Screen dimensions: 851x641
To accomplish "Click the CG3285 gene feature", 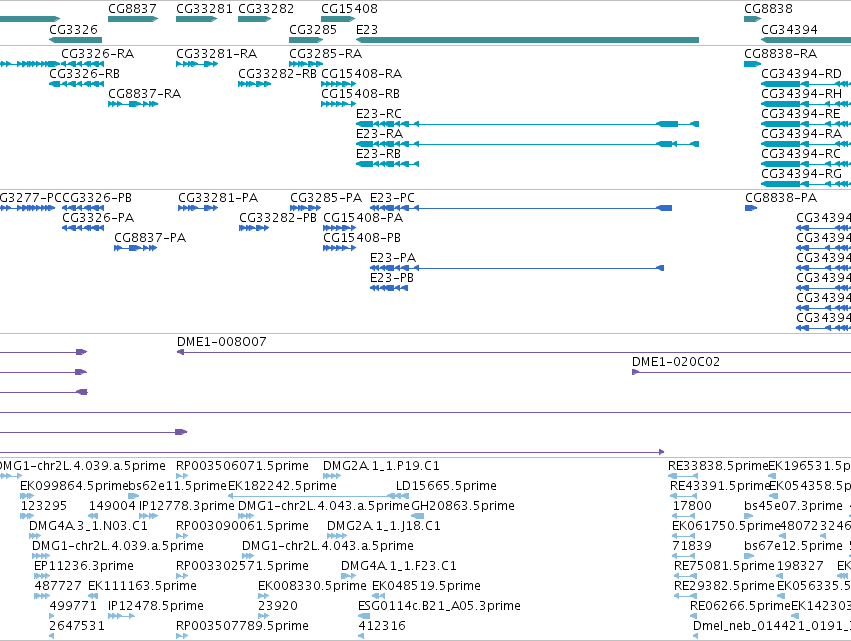I will [x=306, y=40].
